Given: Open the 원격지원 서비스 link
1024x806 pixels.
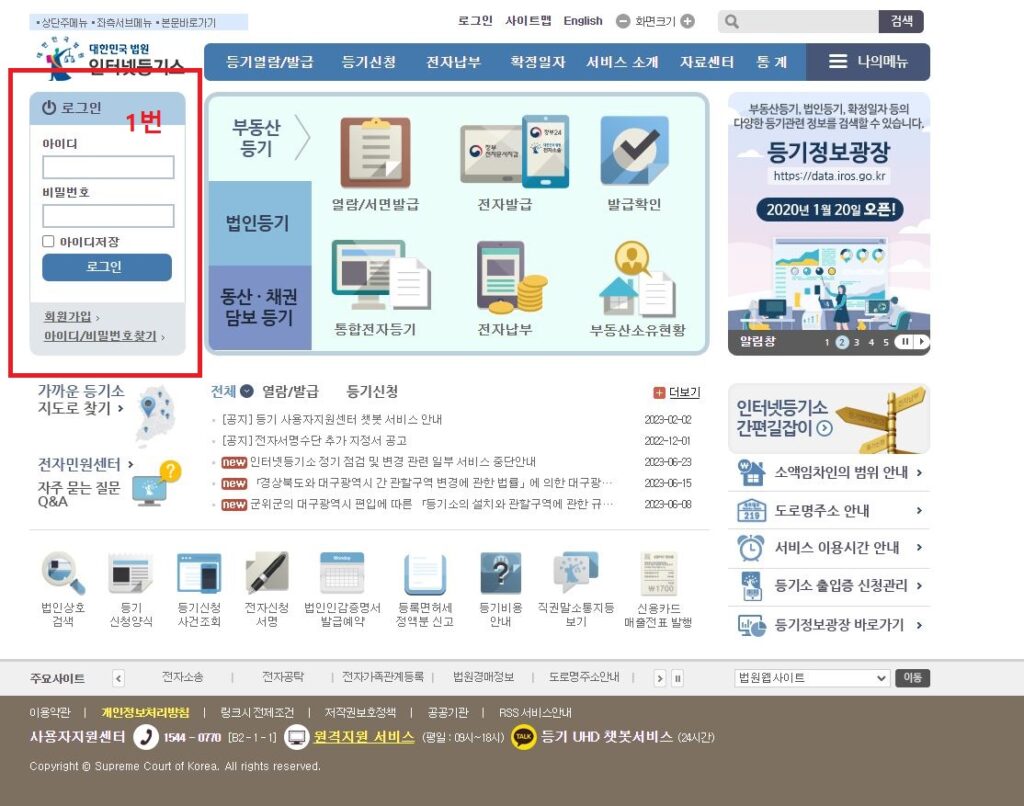Looking at the screenshot, I should pyautogui.click(x=364, y=737).
